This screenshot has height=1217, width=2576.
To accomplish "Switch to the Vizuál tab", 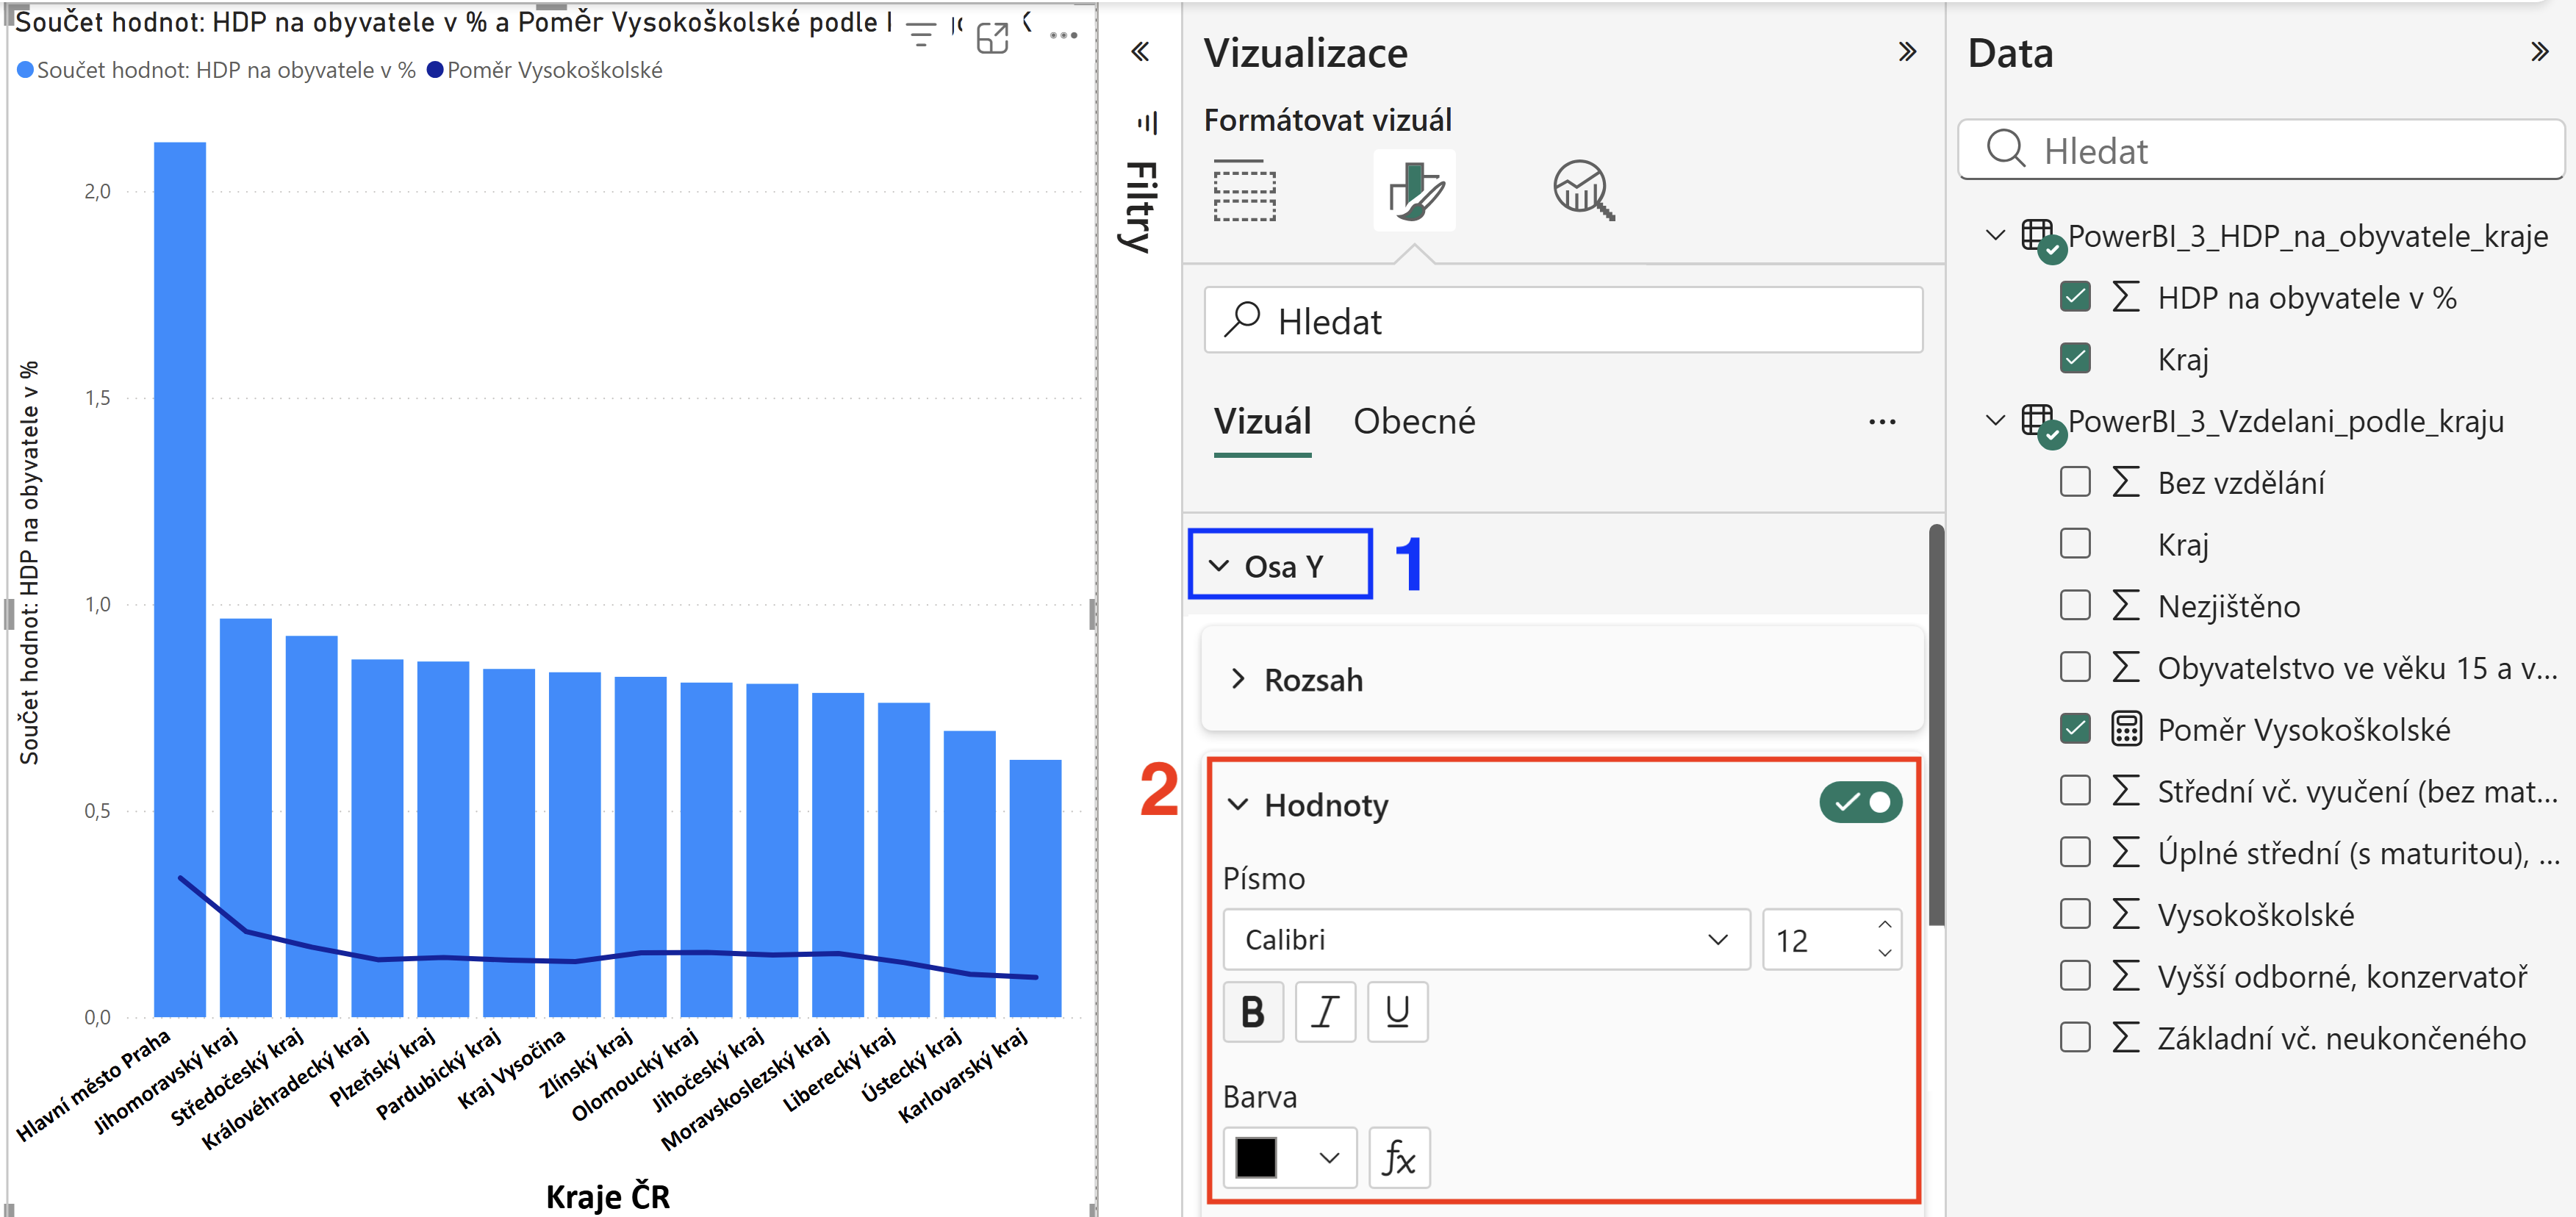I will click(x=1262, y=421).
